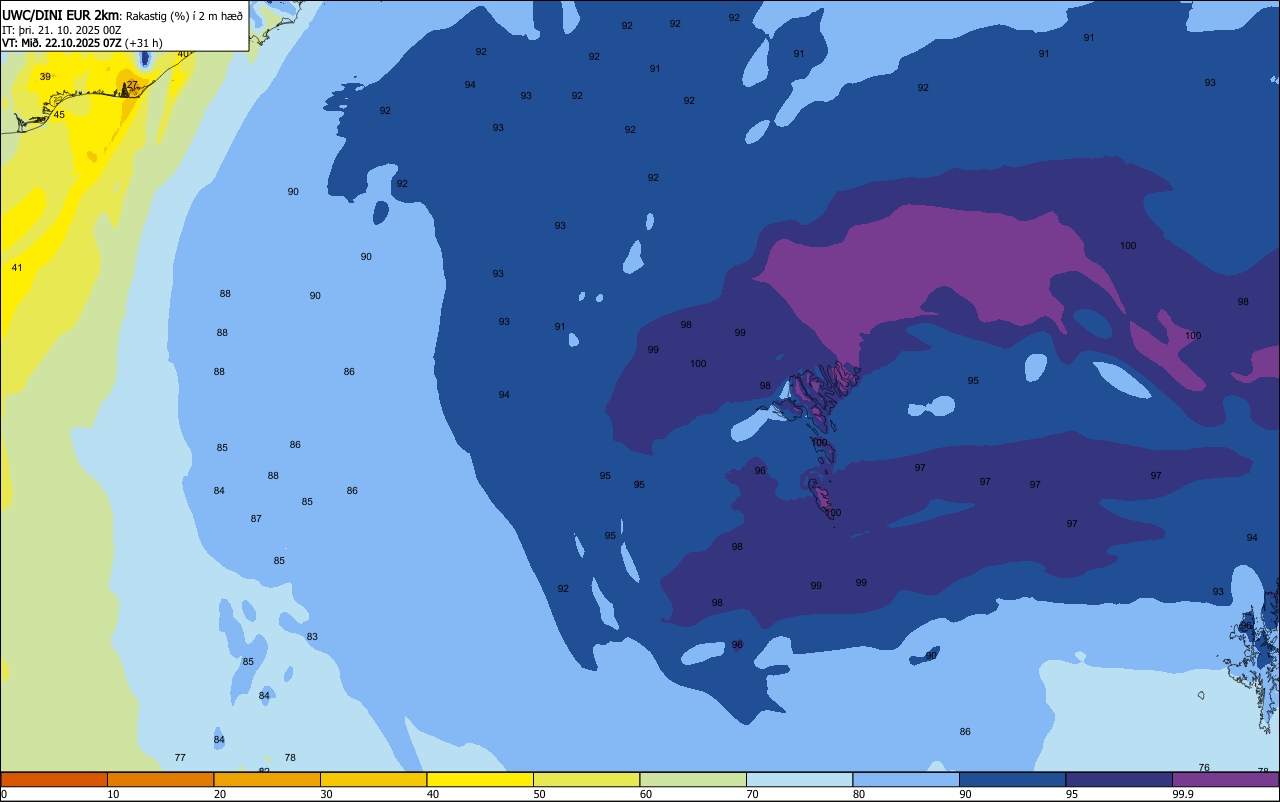Click the dark orange 0–10 legend swatch
1280x802 pixels.
(x=54, y=779)
